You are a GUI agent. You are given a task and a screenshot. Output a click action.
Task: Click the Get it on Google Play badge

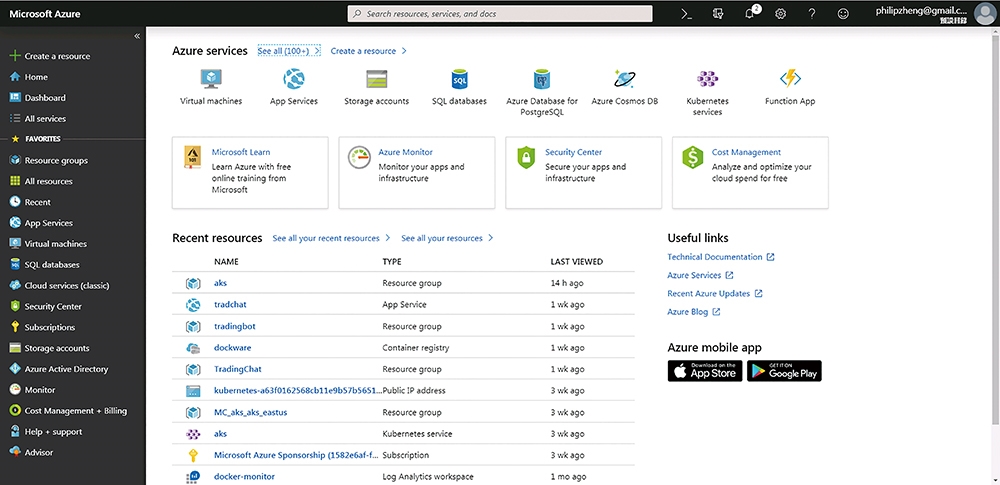click(x=784, y=371)
